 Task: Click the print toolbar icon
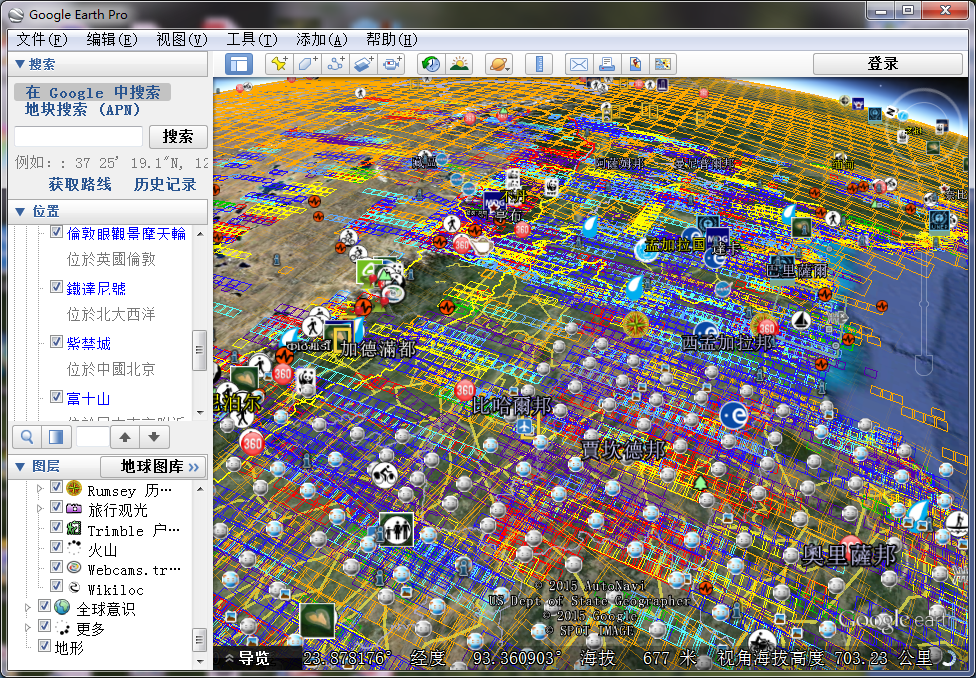[x=607, y=64]
